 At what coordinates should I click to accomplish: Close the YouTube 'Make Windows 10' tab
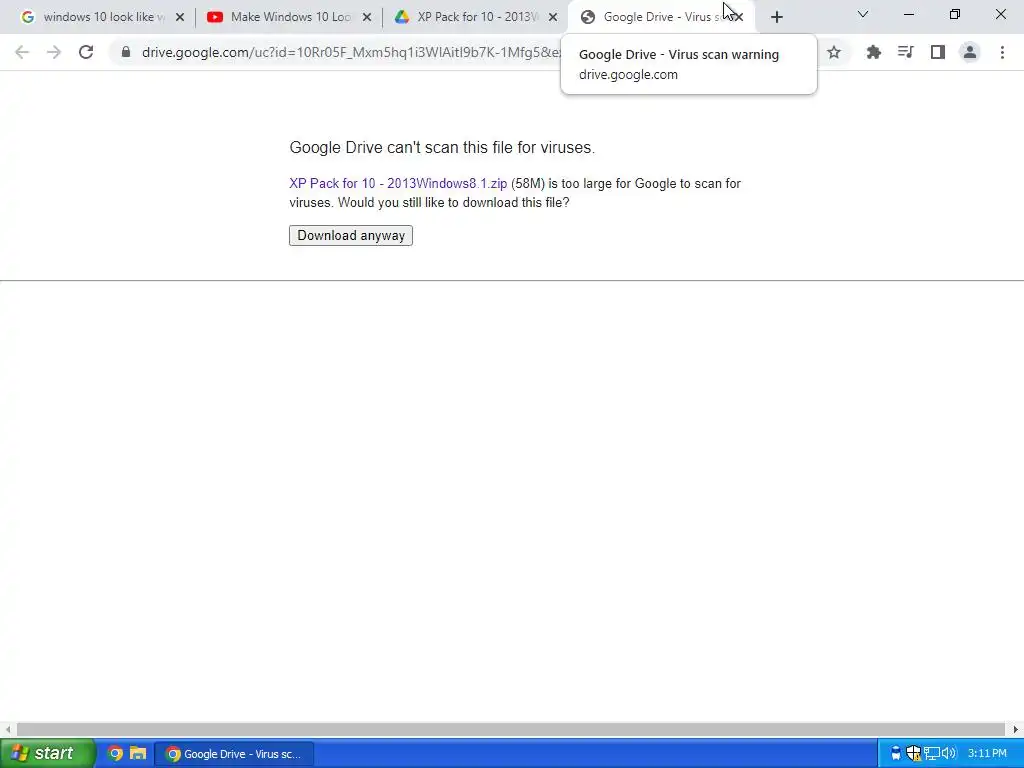pyautogui.click(x=367, y=18)
